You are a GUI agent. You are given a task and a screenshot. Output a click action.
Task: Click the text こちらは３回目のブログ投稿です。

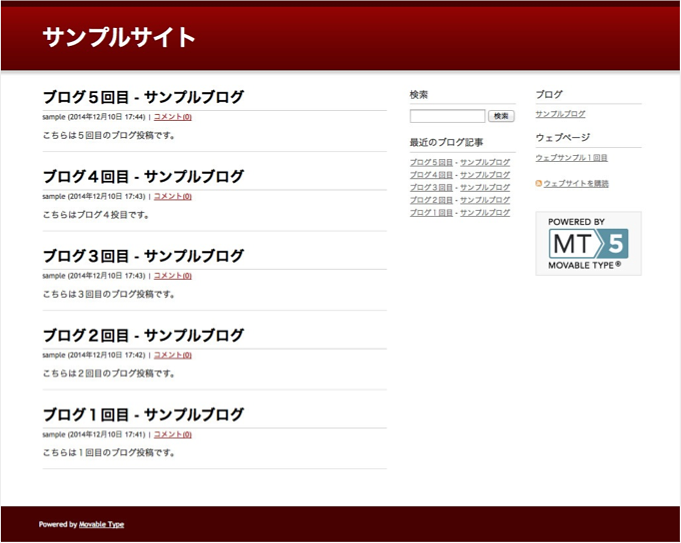109,295
